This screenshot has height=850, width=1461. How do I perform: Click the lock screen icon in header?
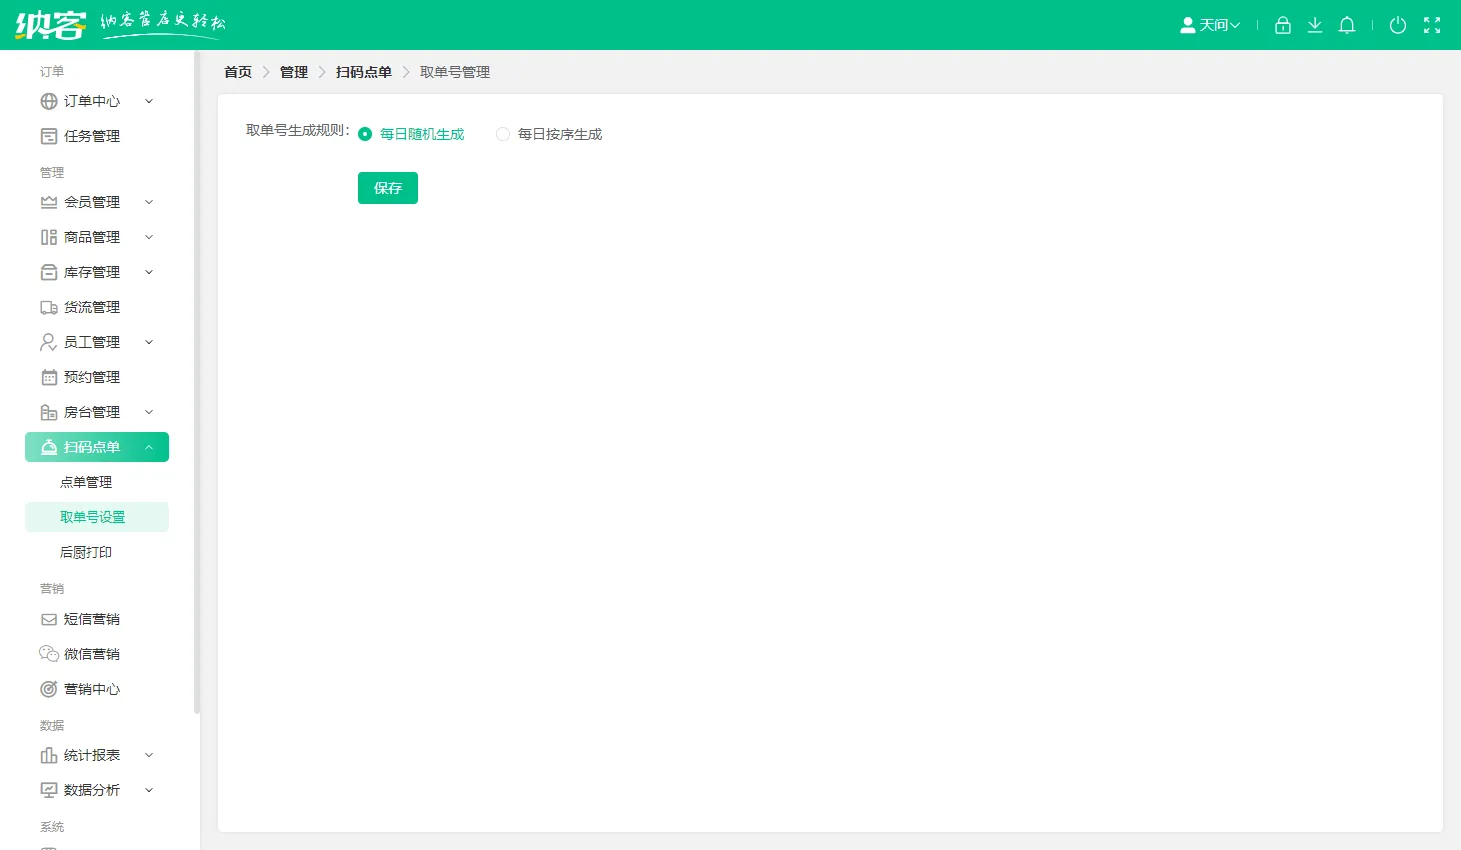1283,25
